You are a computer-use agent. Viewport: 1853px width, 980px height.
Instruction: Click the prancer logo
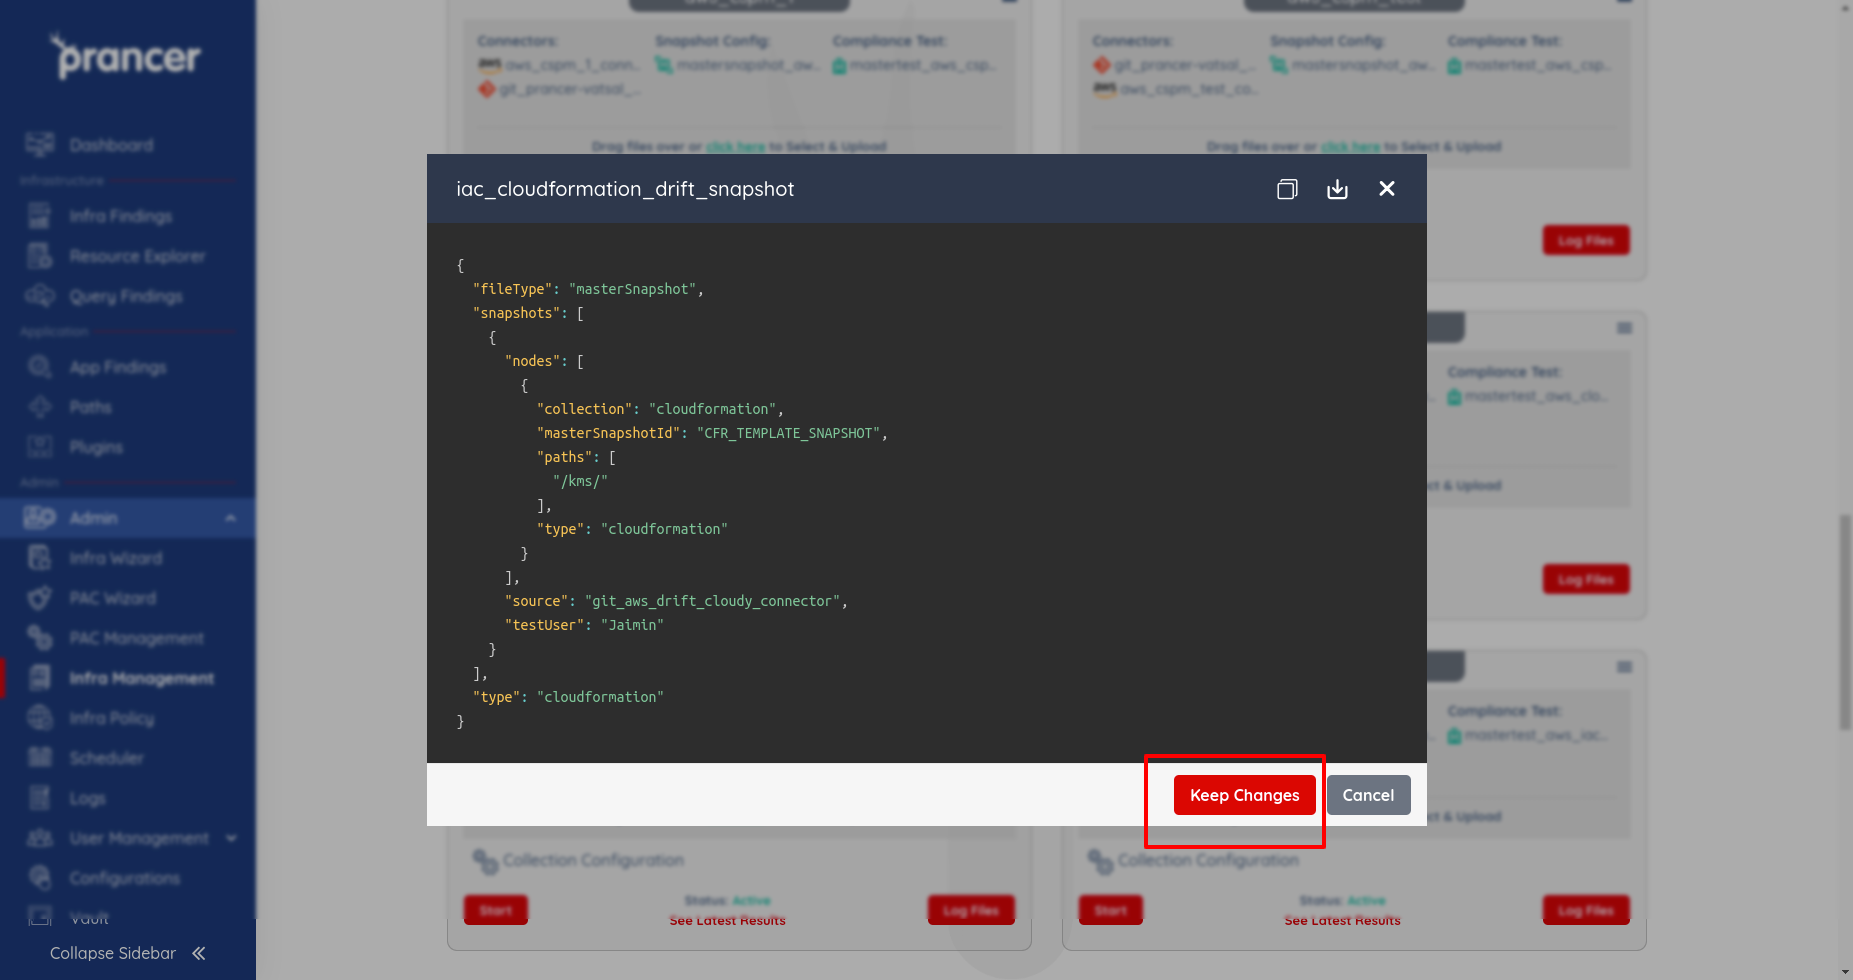(127, 57)
